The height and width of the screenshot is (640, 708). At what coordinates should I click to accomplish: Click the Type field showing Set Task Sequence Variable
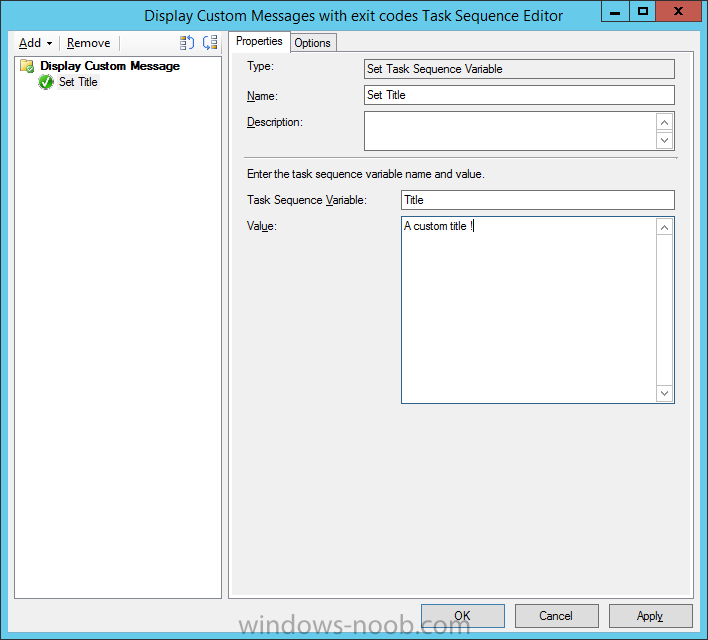click(519, 69)
